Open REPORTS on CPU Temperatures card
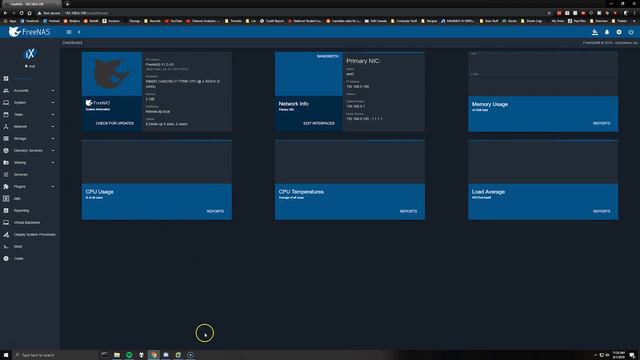 (x=408, y=211)
